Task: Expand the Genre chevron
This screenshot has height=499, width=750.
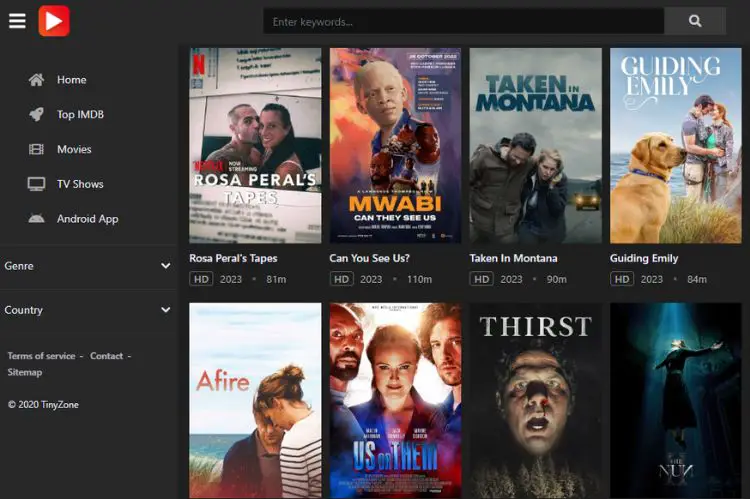Action: click(165, 266)
